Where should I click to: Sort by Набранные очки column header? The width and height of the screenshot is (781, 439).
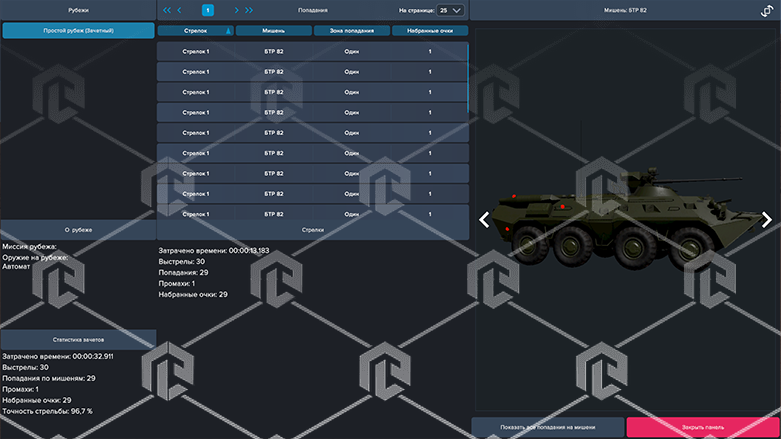pos(430,31)
